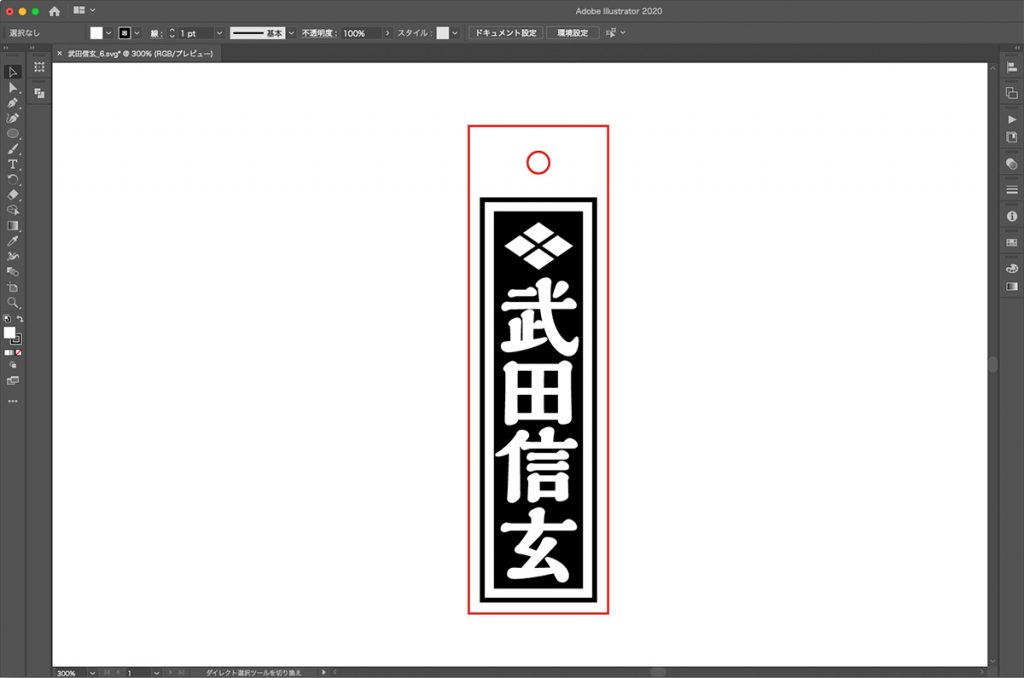
Task: Click control bar Fill swatch
Action: coord(96,33)
